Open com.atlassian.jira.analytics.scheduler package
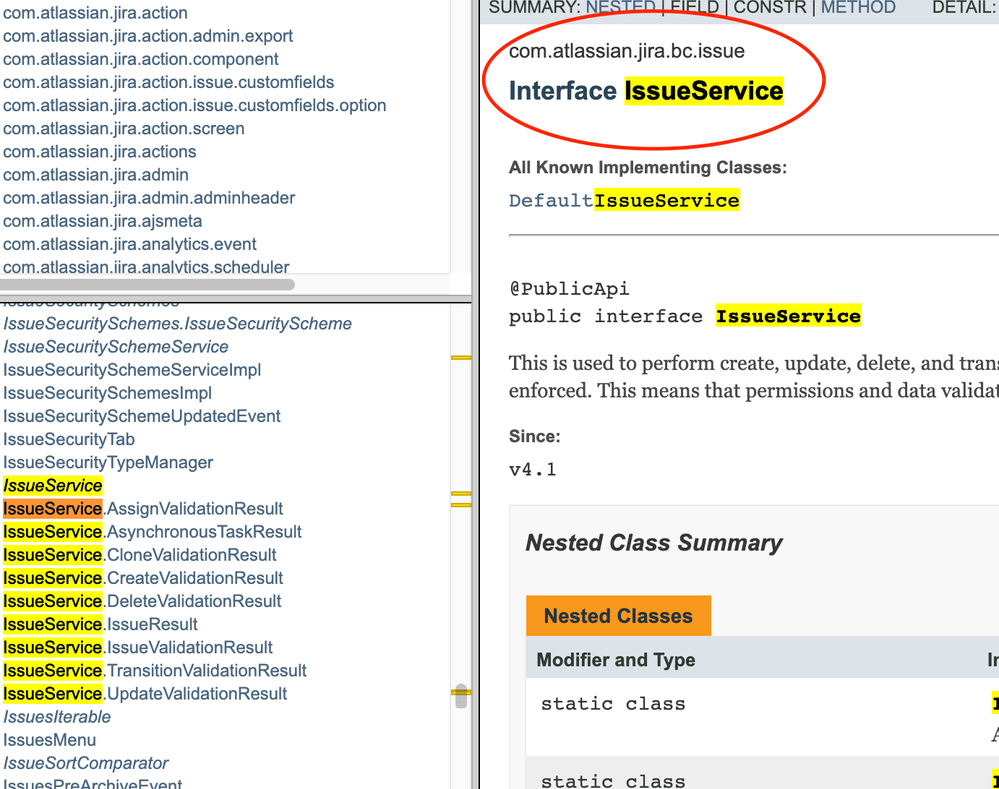Screen dimensions: 999x789 146,267
